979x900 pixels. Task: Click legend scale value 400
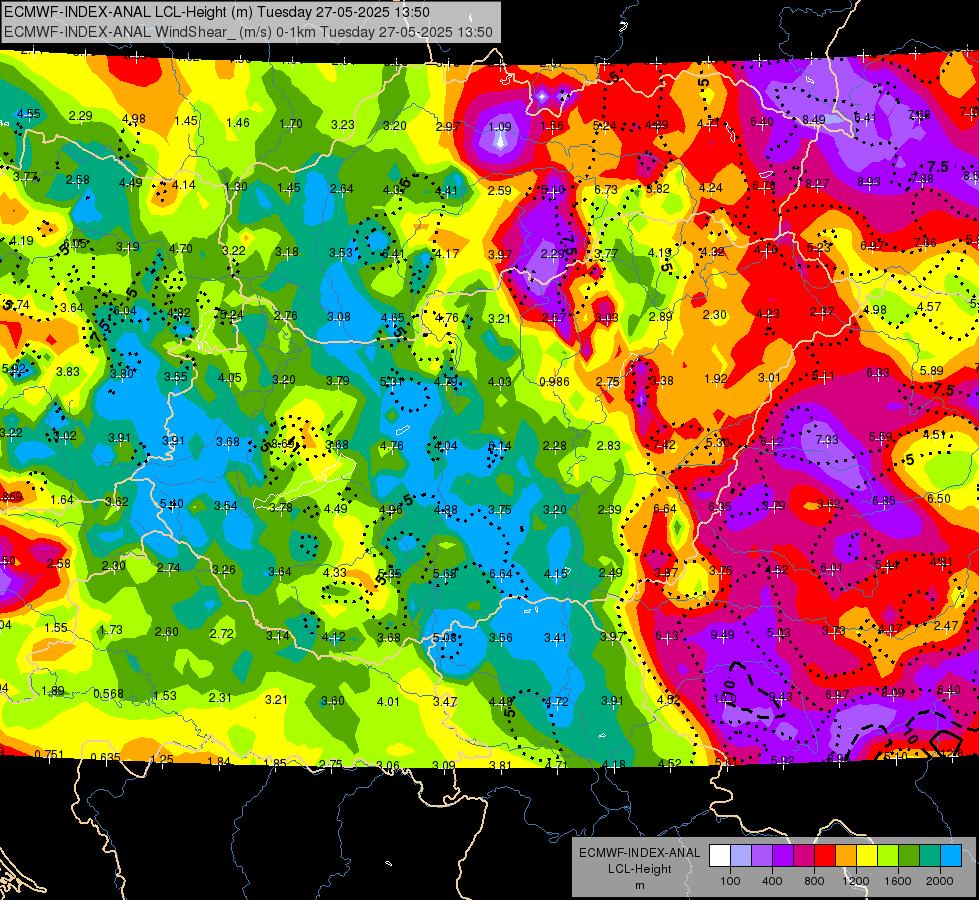[772, 881]
